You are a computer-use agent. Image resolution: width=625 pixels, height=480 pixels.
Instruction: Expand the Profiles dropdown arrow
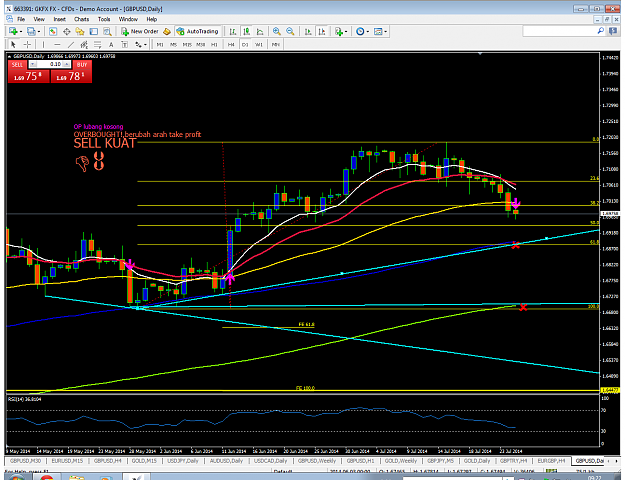39,31
